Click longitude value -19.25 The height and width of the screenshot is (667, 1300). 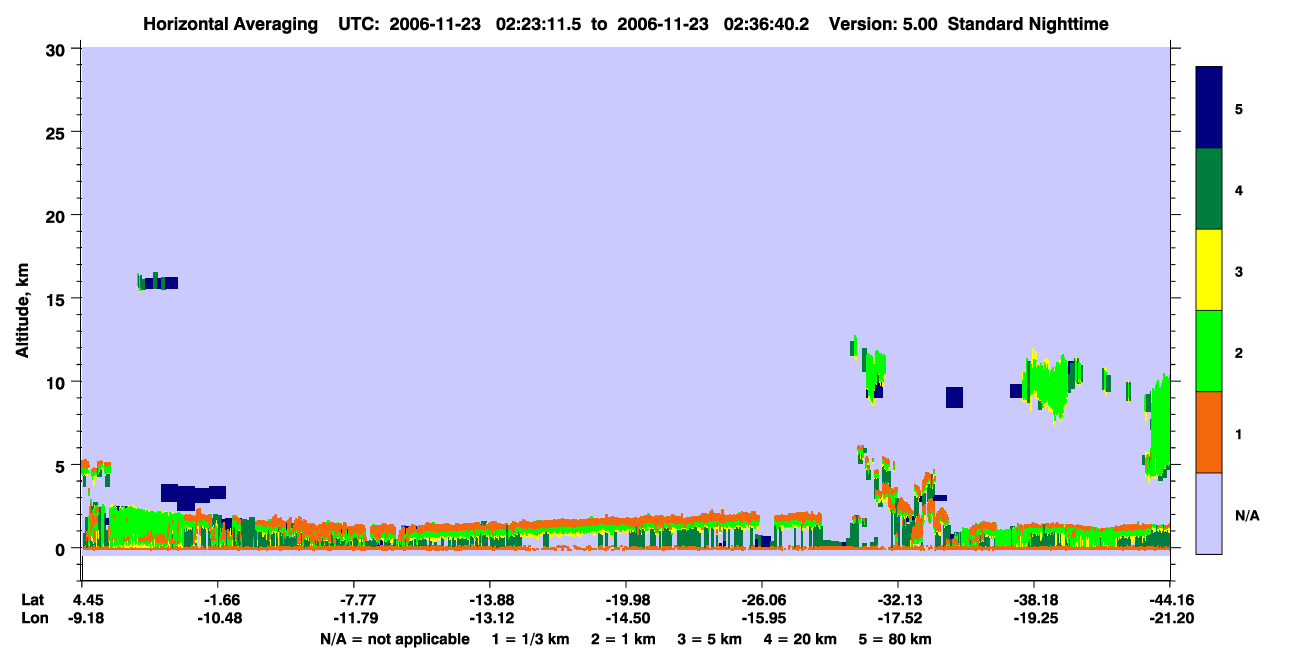pos(1033,618)
